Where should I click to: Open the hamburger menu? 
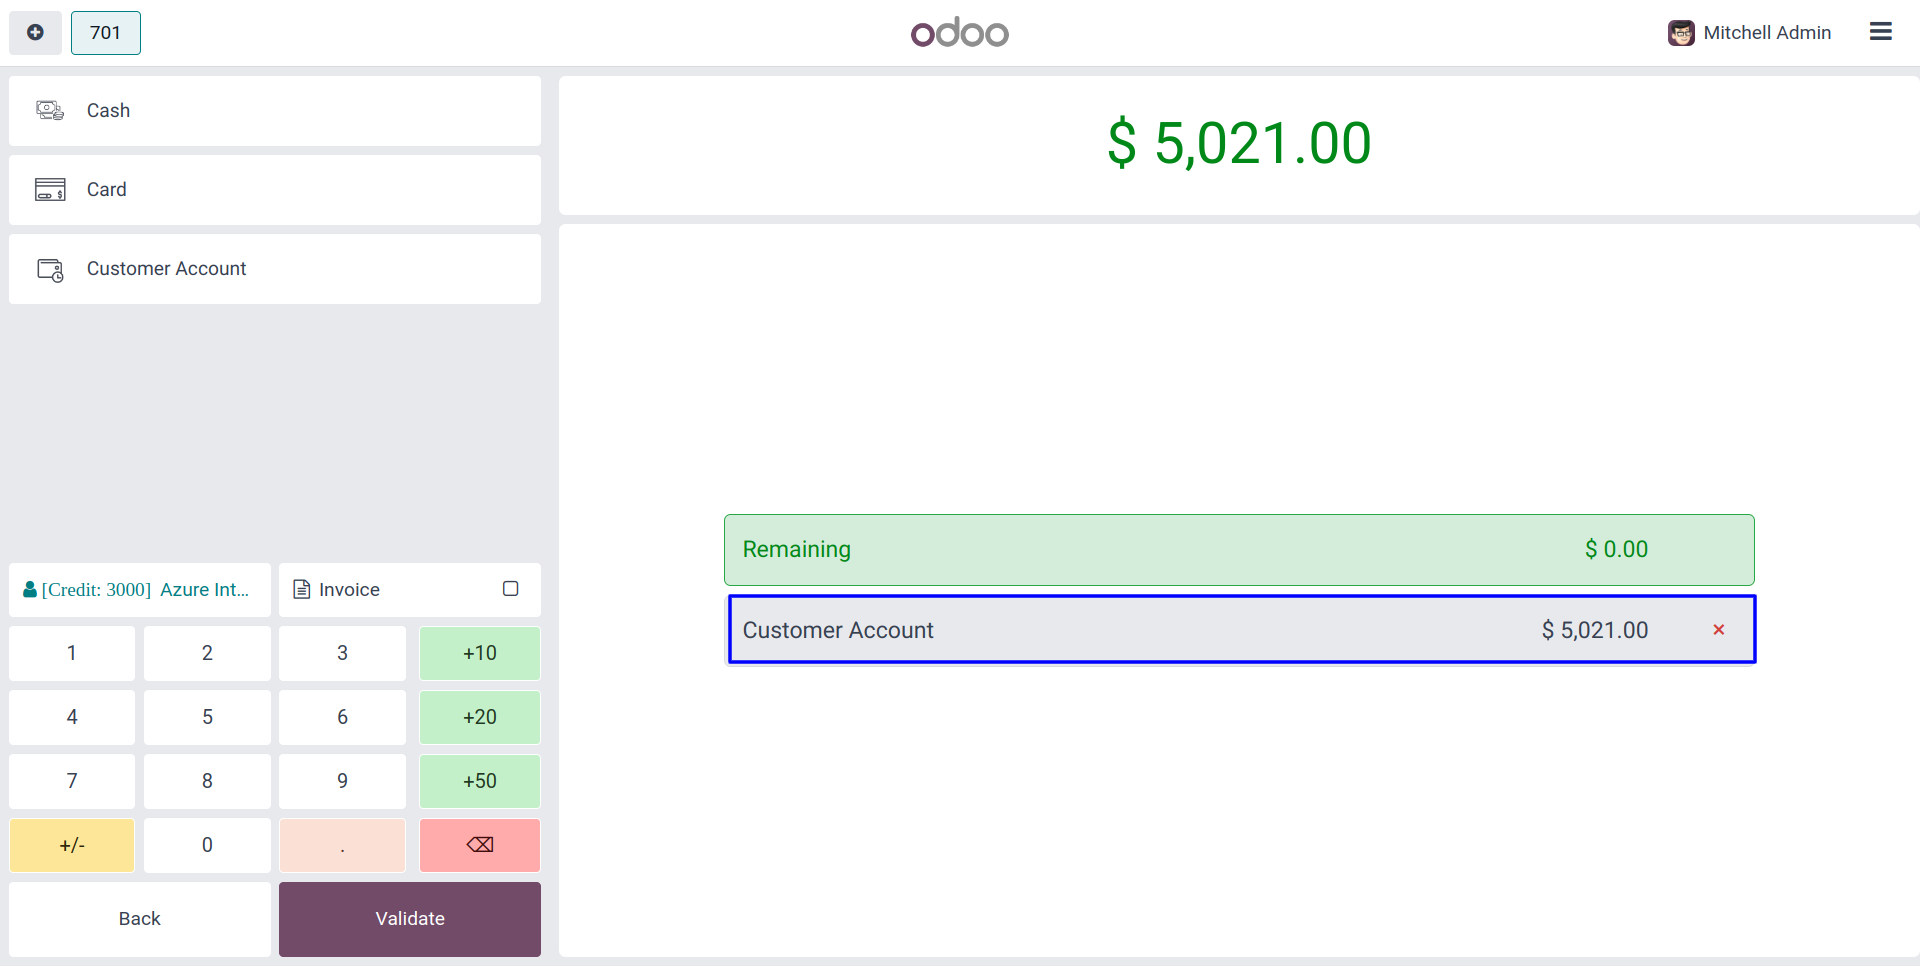tap(1880, 32)
